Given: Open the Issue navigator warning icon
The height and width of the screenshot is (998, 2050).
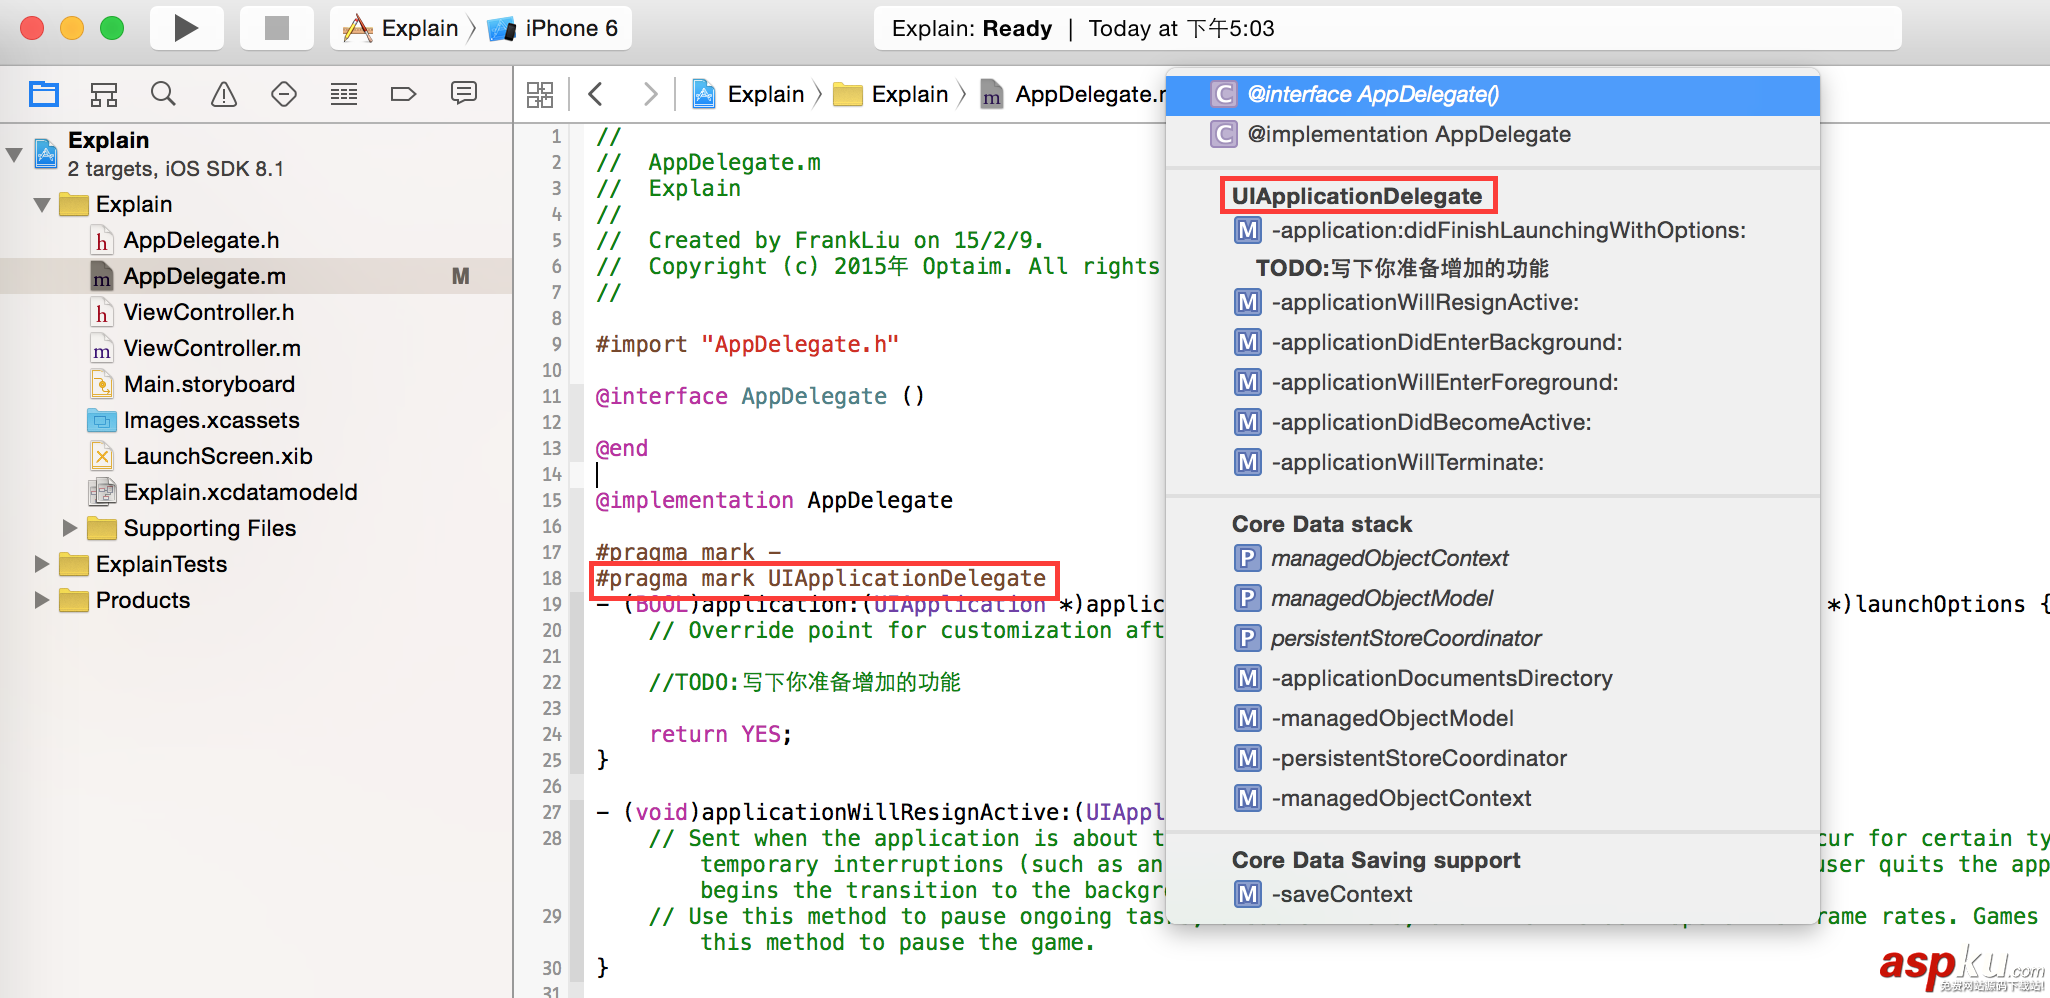Looking at the screenshot, I should click(224, 94).
